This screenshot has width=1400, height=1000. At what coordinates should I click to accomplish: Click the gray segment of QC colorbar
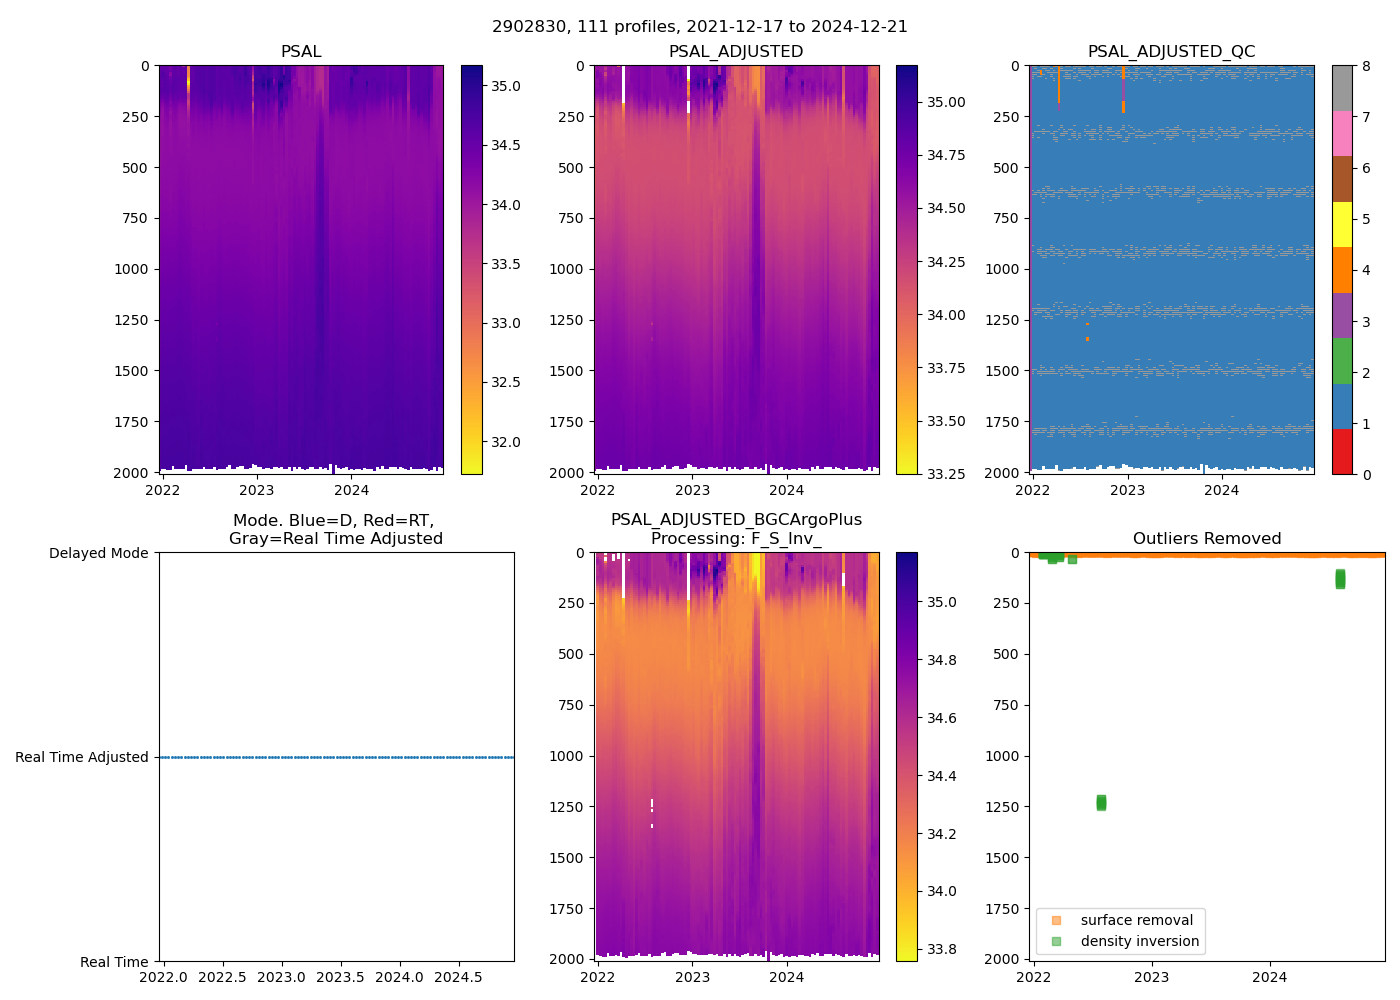point(1342,88)
